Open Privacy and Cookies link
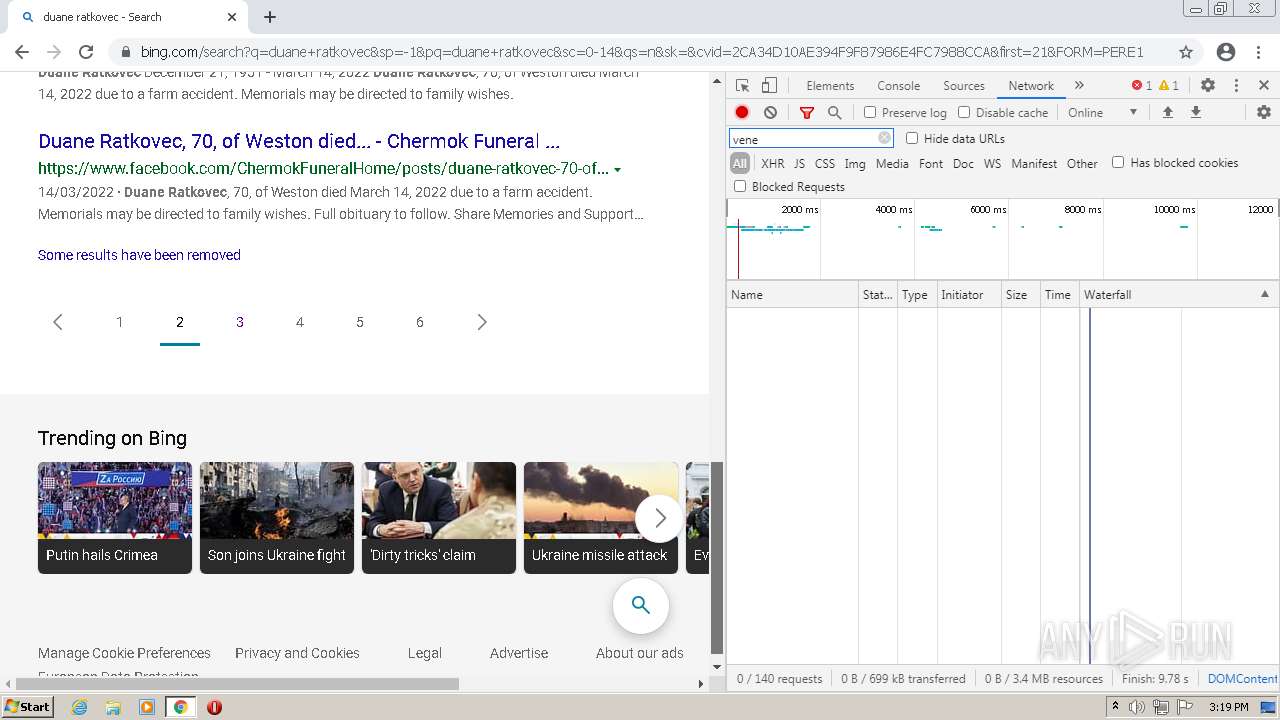 297,653
